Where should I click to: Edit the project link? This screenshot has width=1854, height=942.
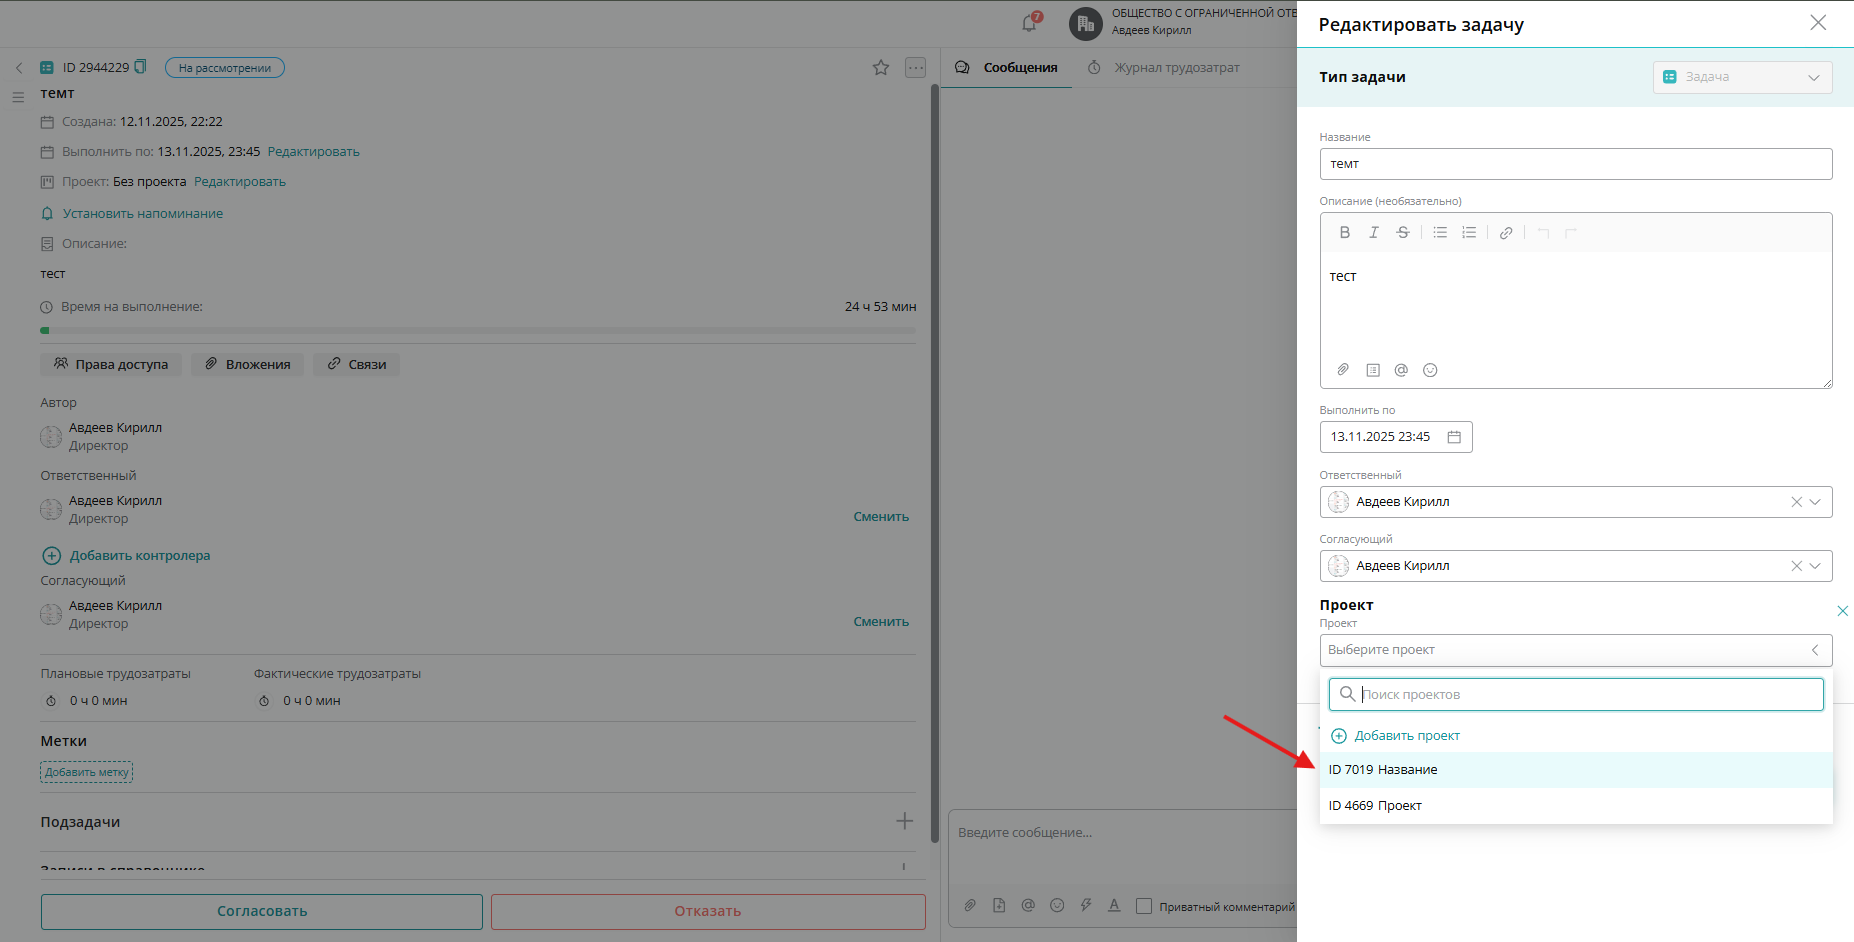point(240,182)
